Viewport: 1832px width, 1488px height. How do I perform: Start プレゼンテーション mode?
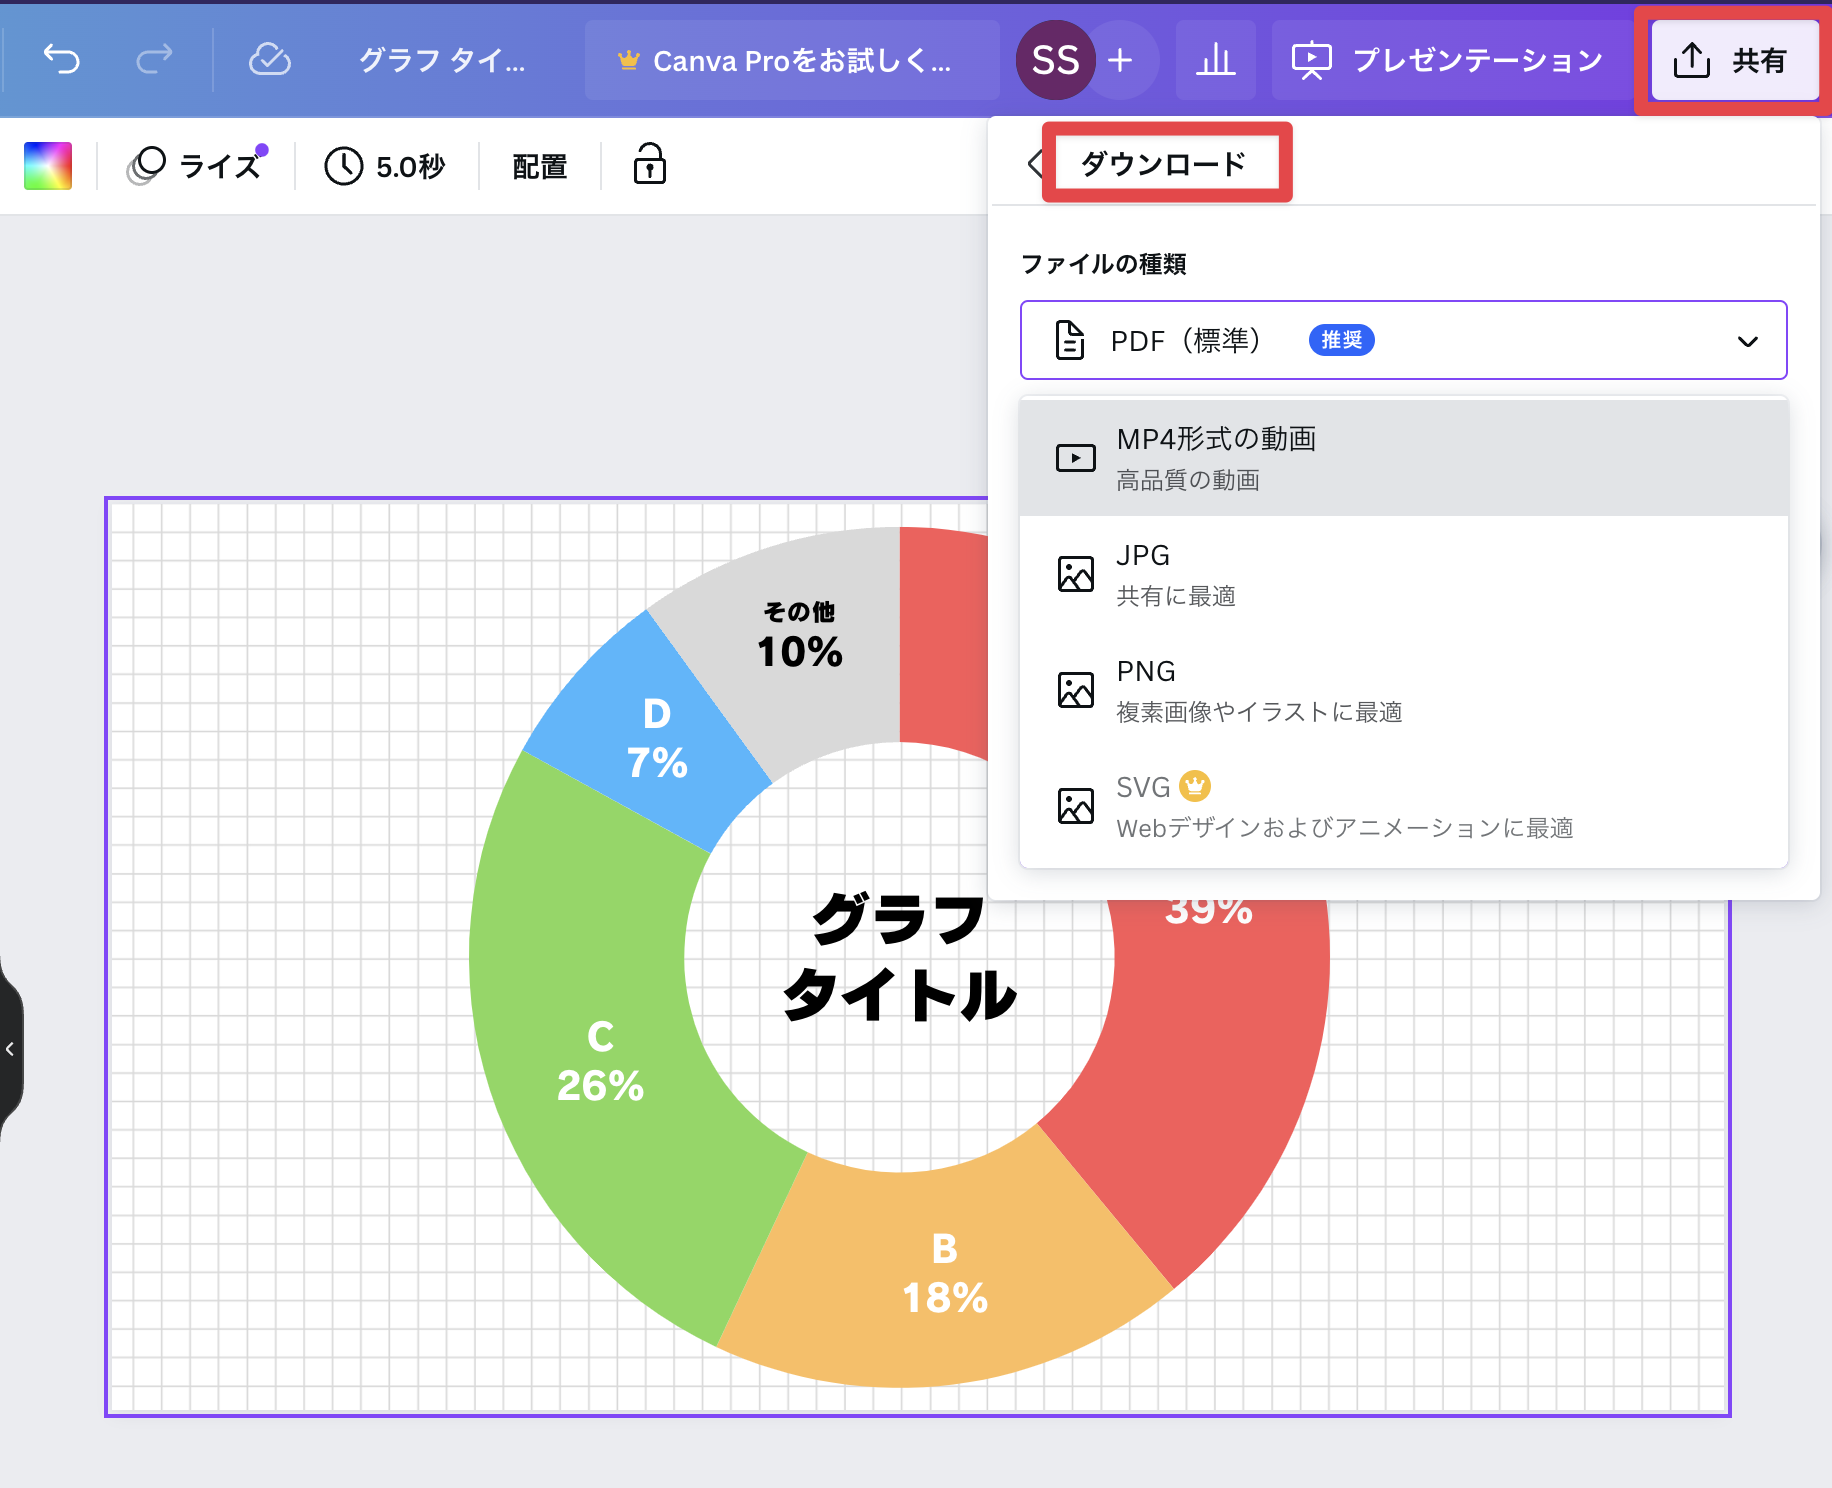(1447, 60)
